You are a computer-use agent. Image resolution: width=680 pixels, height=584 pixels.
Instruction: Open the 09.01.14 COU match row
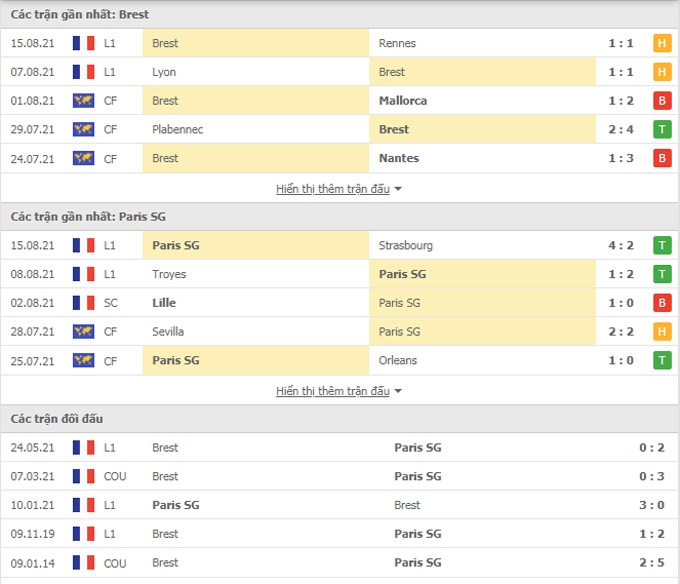click(340, 563)
